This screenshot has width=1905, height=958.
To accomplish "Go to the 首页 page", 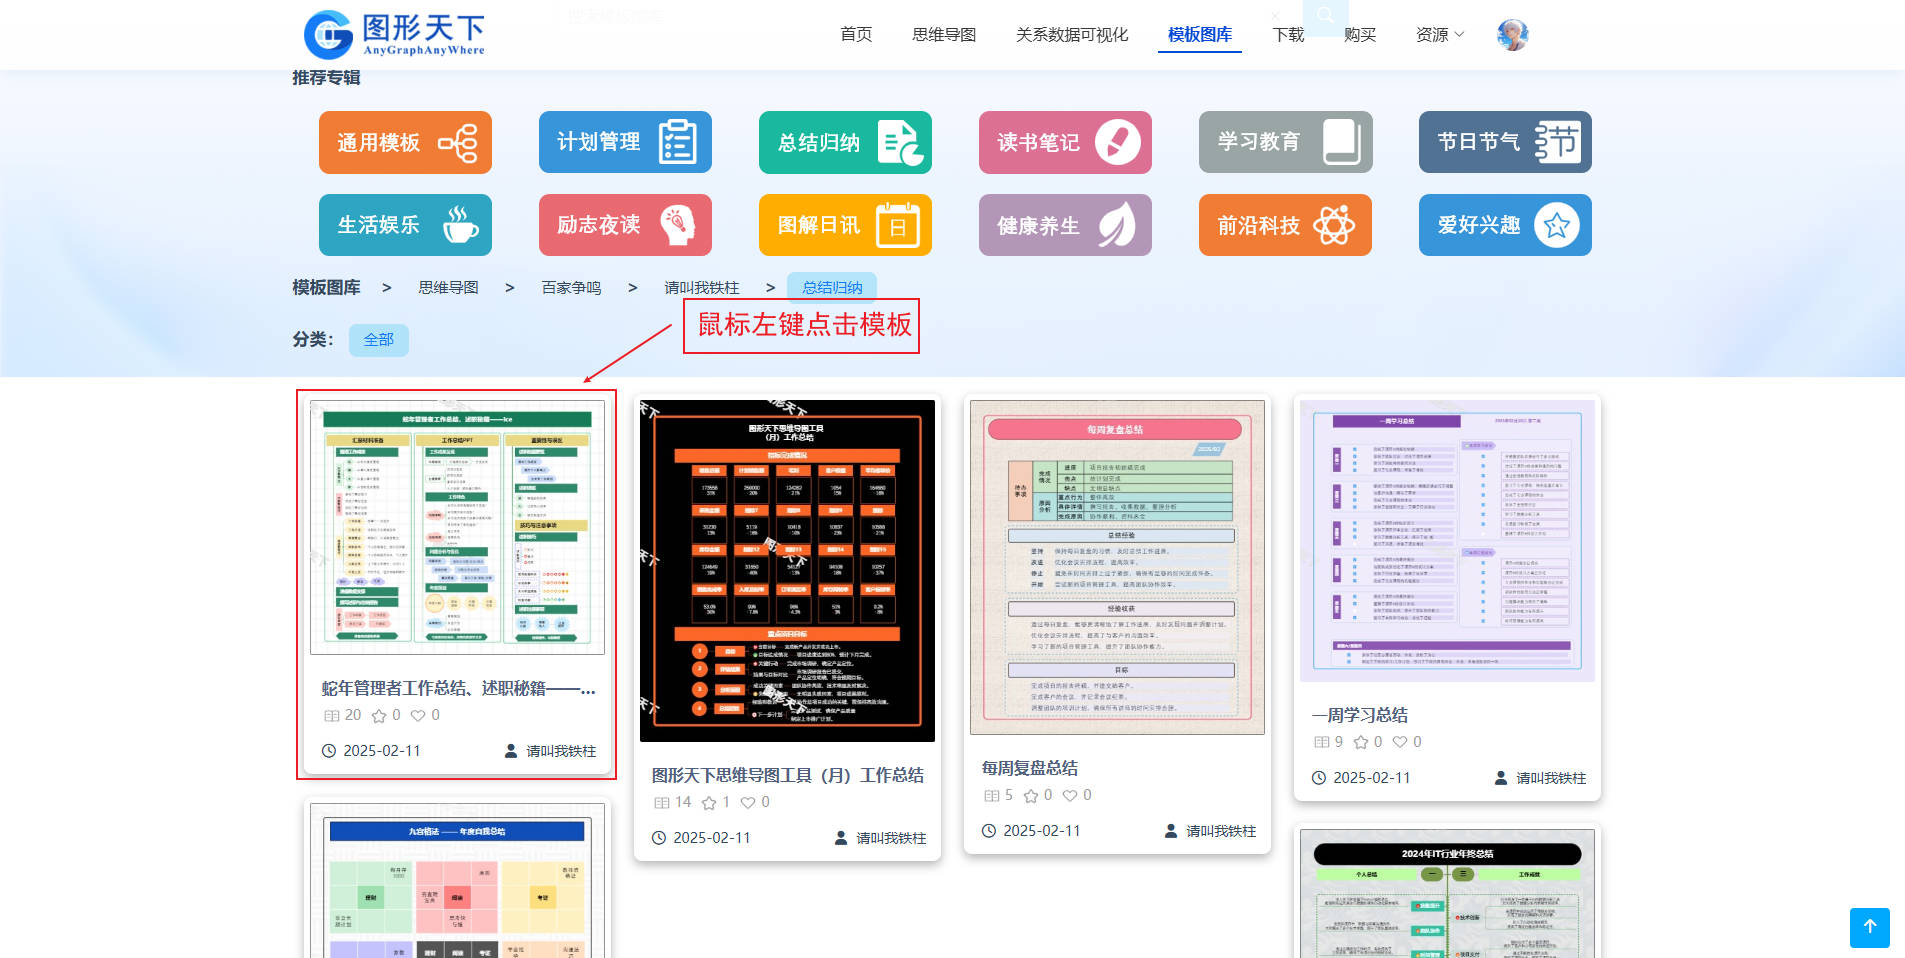I will tap(855, 35).
